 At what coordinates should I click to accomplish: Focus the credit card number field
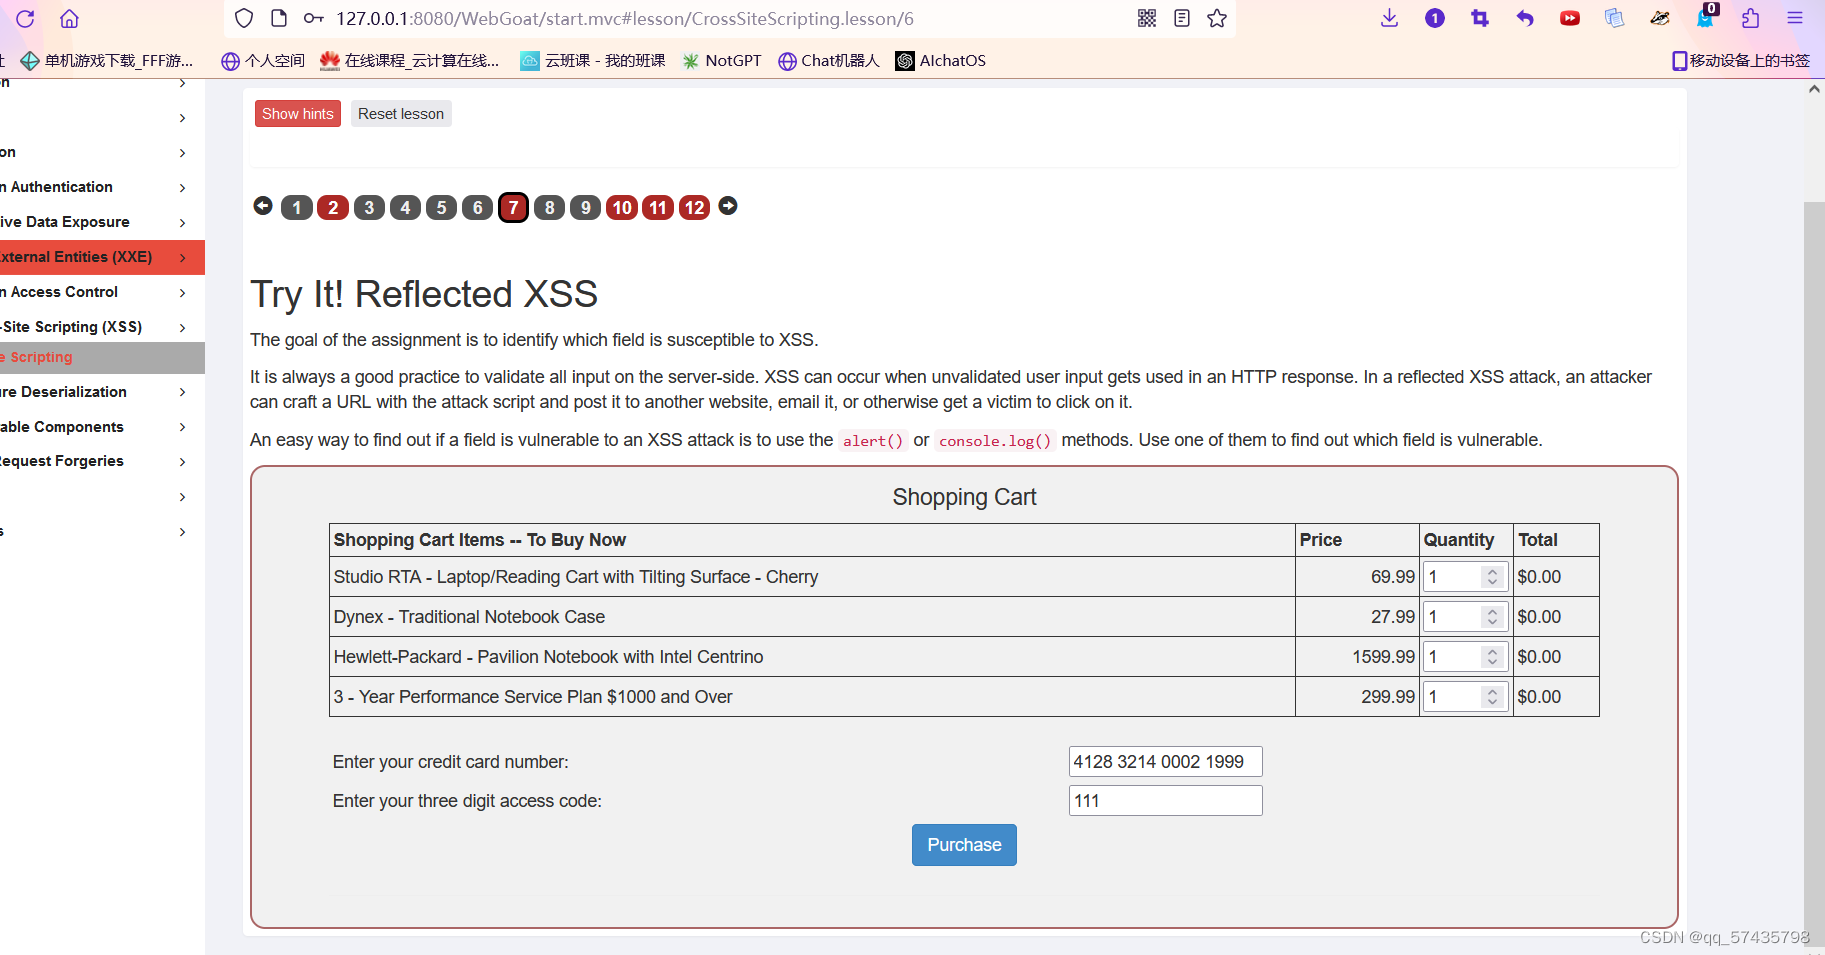point(1166,762)
